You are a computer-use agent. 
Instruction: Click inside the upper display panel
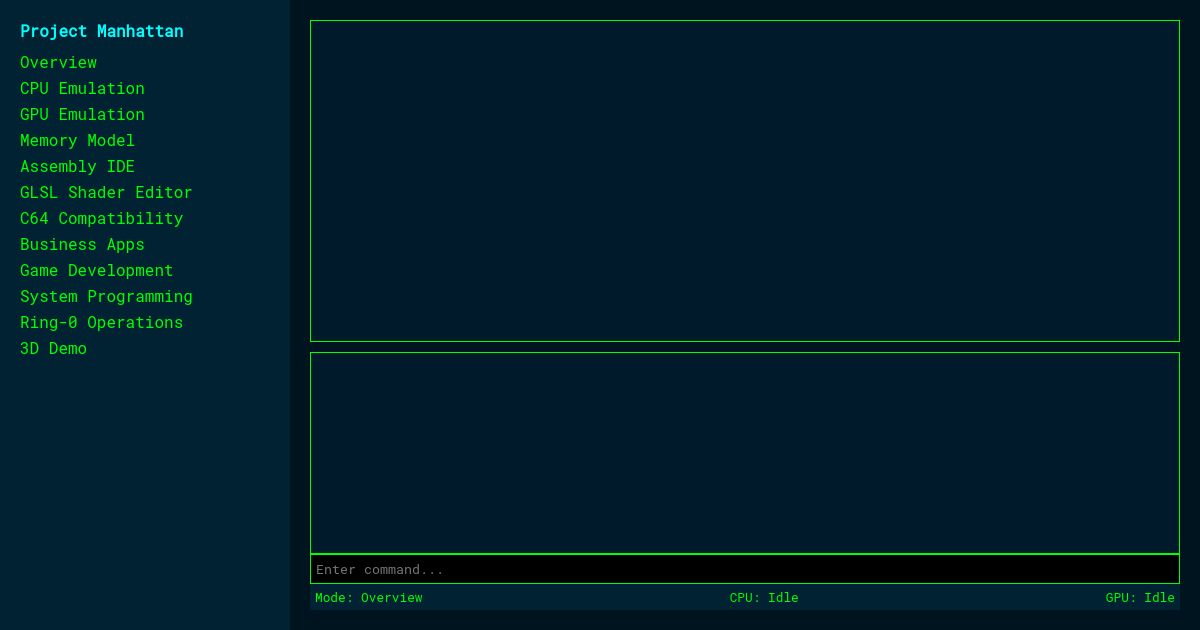(745, 181)
